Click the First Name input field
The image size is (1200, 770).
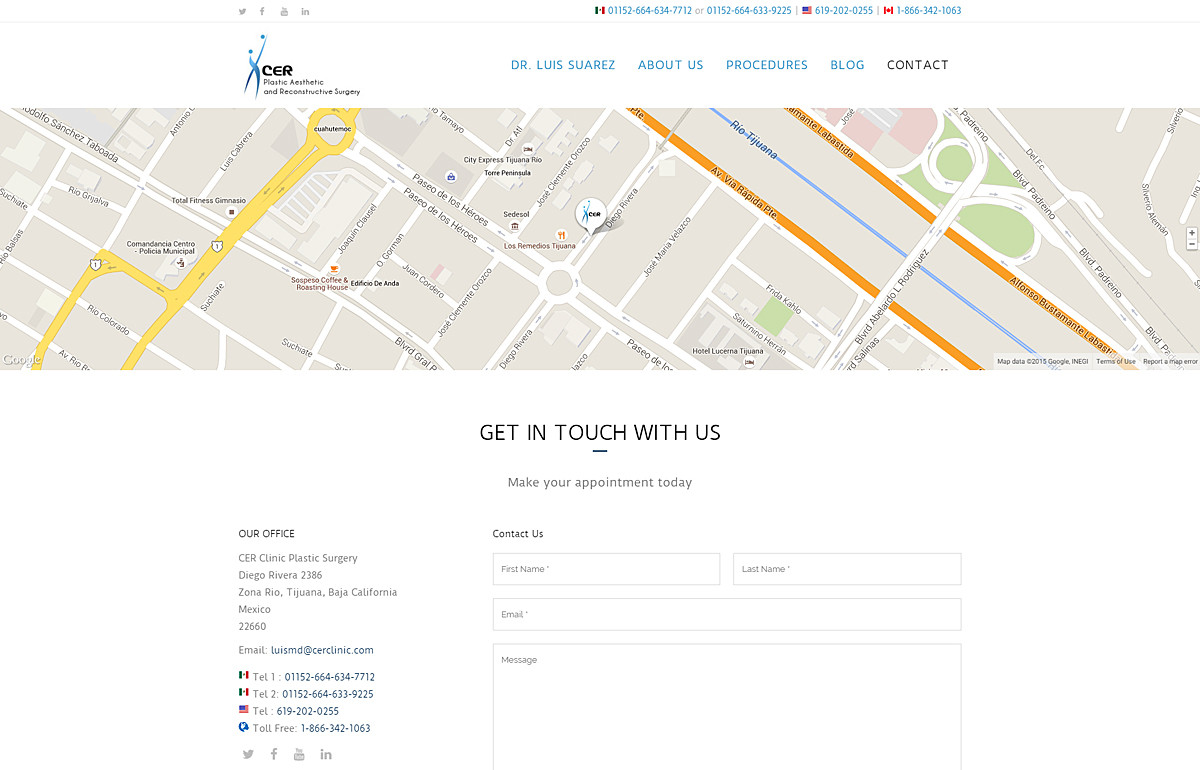click(606, 569)
